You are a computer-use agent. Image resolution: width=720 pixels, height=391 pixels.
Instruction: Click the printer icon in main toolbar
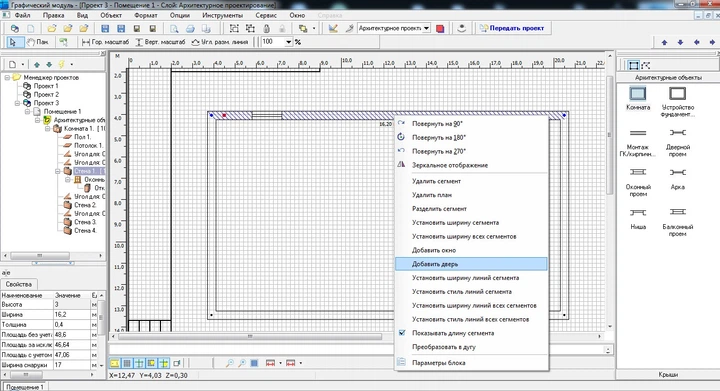[190, 28]
